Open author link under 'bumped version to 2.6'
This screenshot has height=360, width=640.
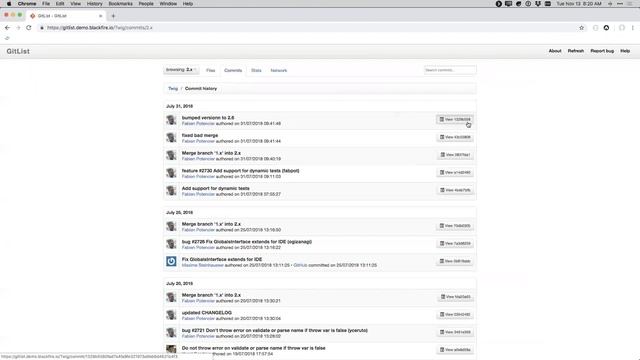(198, 124)
